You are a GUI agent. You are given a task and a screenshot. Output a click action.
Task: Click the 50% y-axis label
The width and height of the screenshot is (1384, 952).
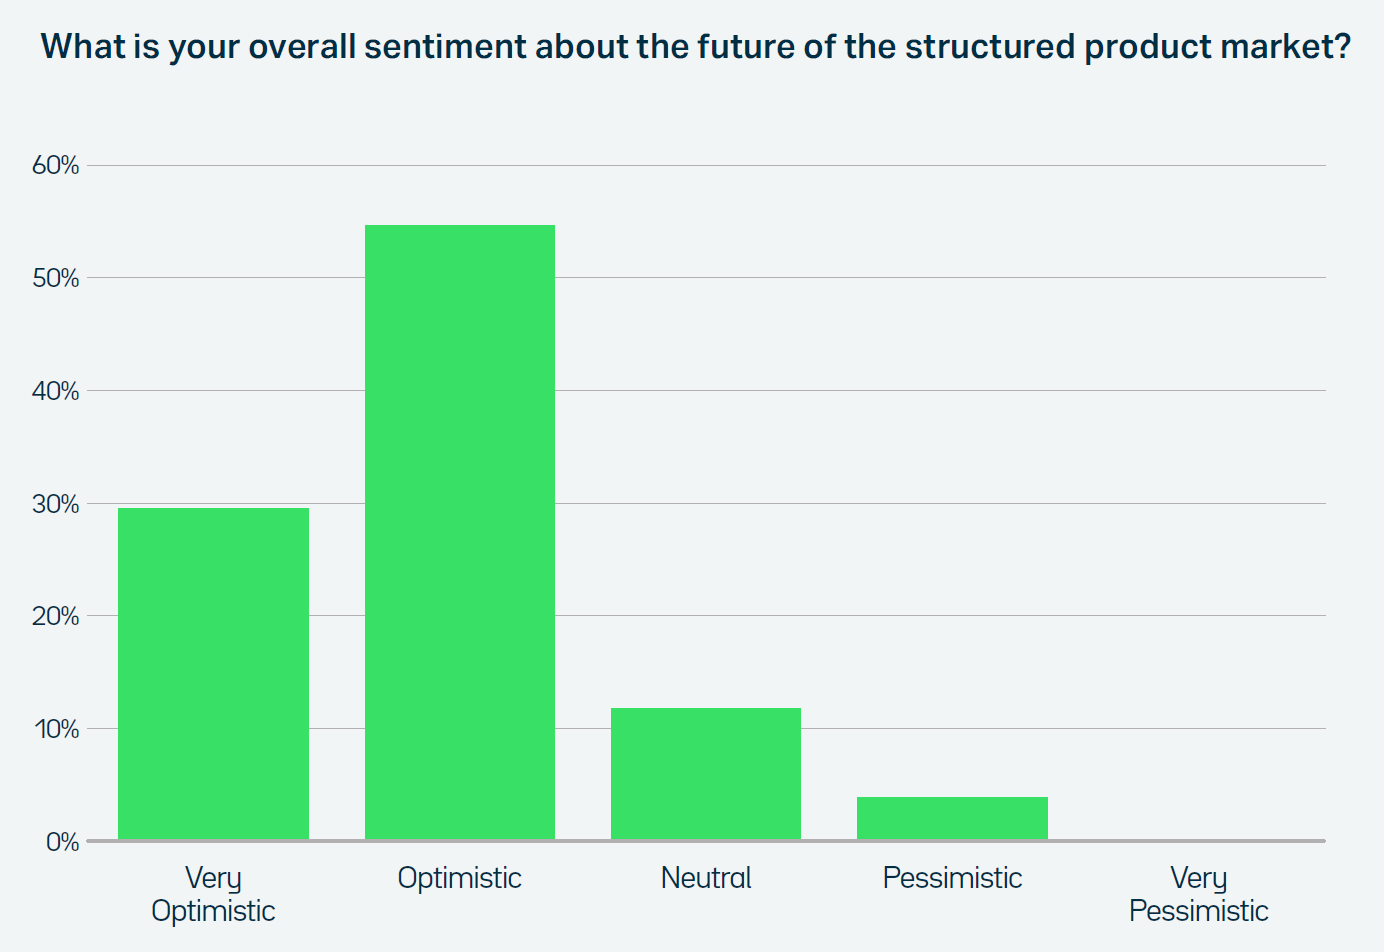click(55, 278)
